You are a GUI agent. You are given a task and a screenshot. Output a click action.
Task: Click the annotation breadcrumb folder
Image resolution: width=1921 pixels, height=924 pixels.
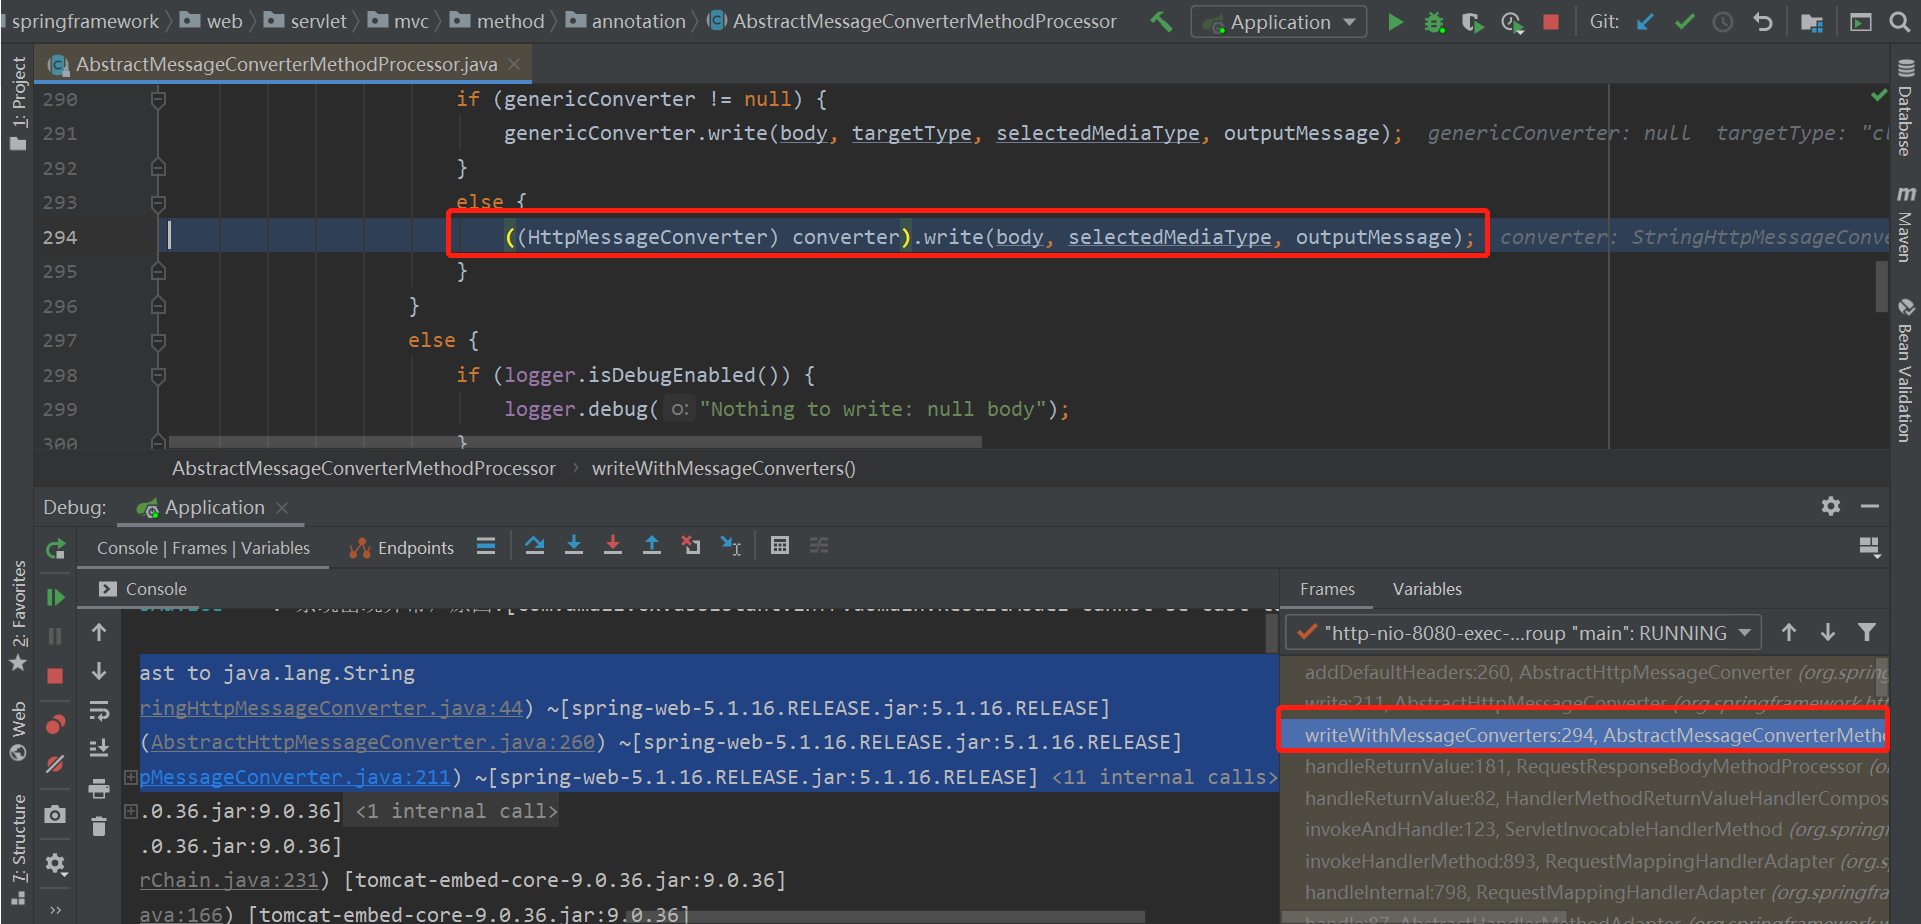[626, 21]
